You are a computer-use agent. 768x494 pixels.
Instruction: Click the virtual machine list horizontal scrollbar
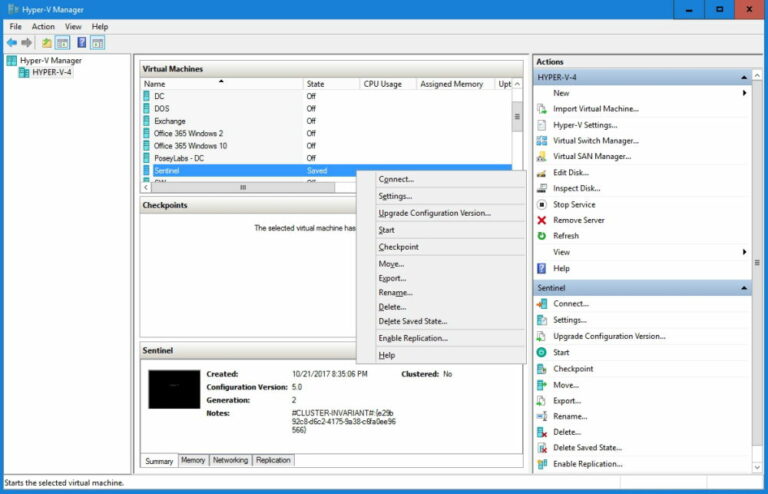241,187
